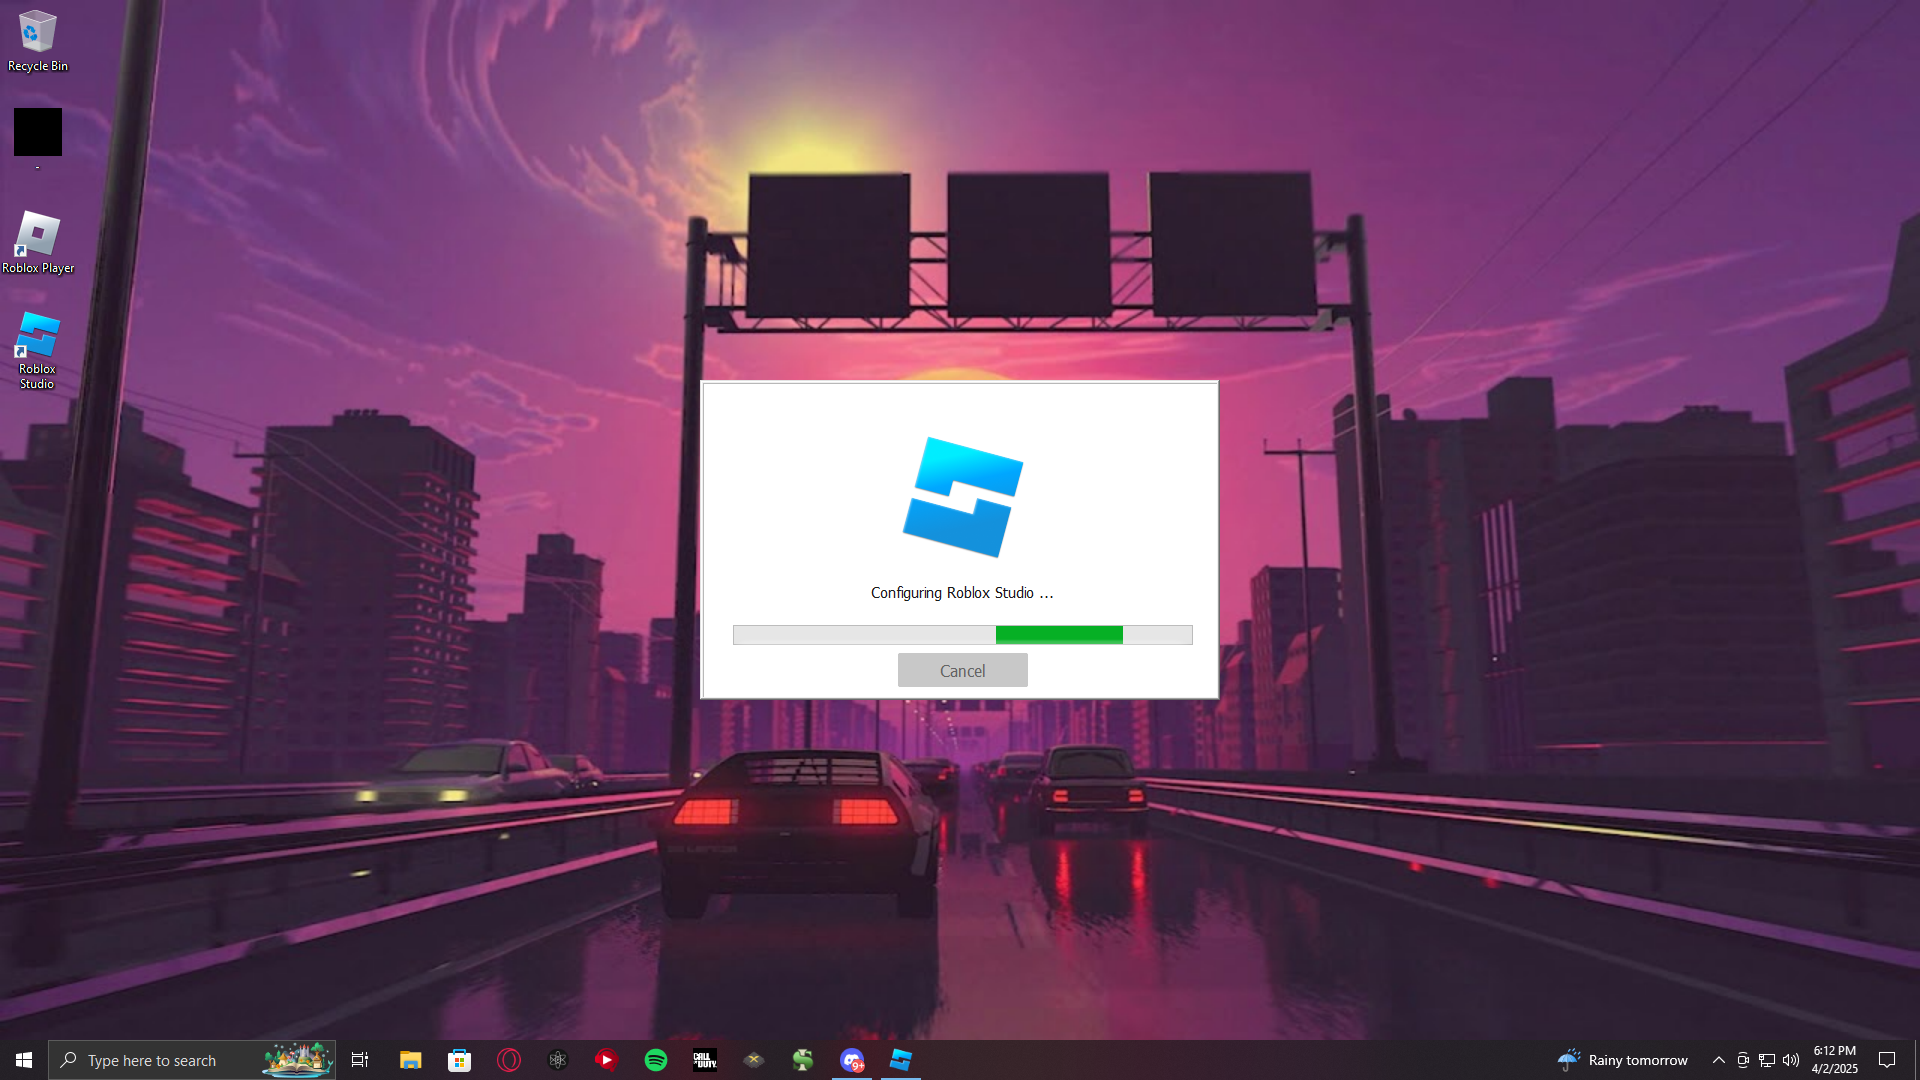Expand the hidden system tray icons
Screen dimensions: 1920x1080
tap(1718, 1060)
